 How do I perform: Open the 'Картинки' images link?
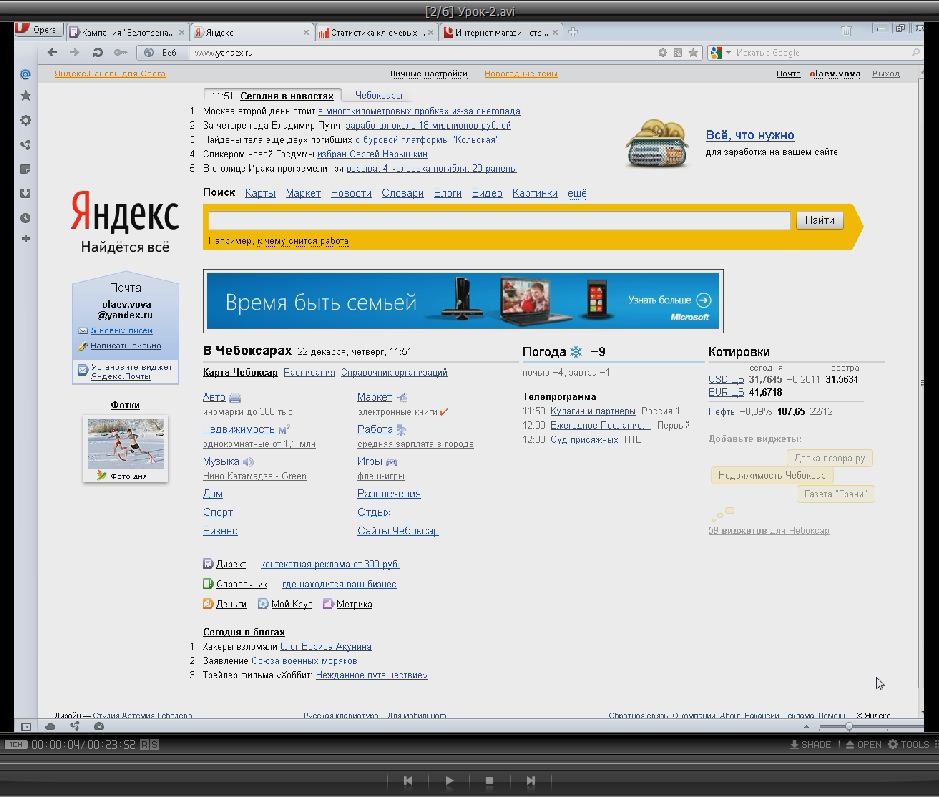(535, 193)
